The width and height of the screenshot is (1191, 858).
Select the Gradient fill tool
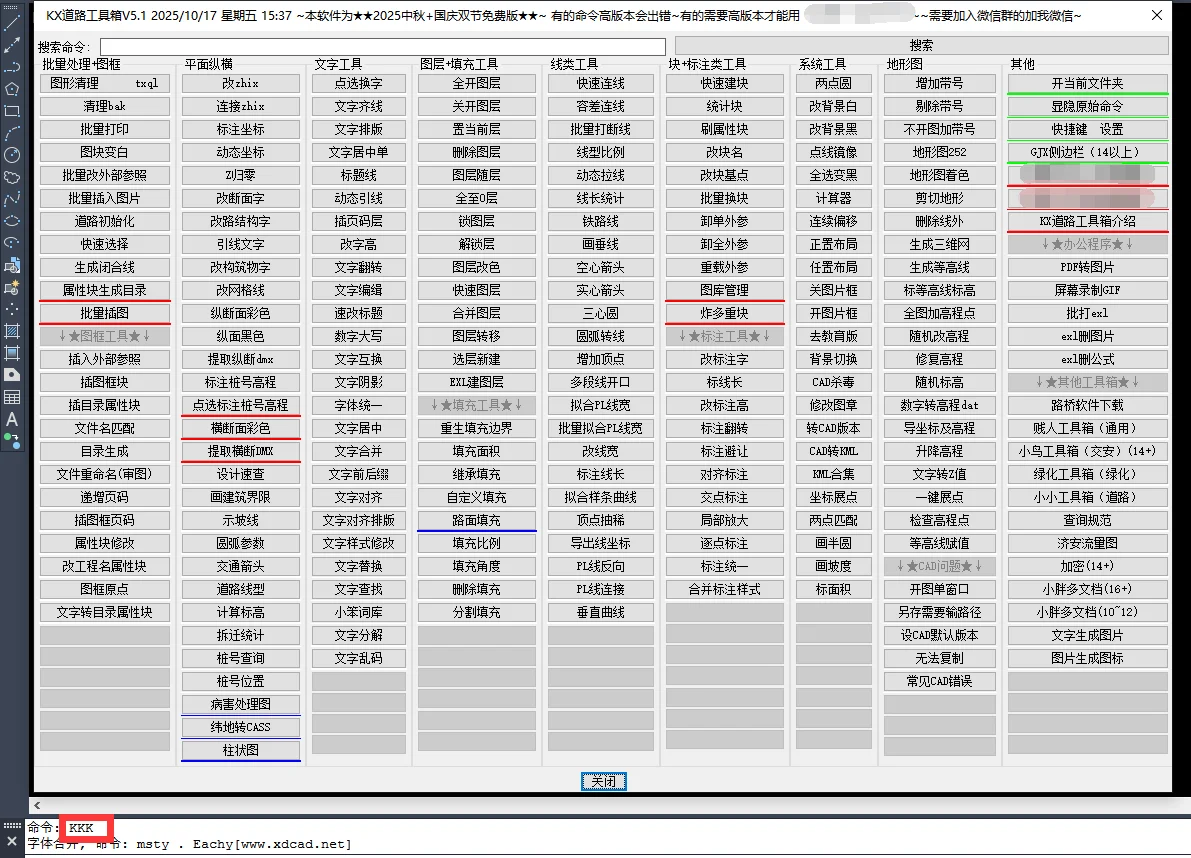tap(11, 353)
